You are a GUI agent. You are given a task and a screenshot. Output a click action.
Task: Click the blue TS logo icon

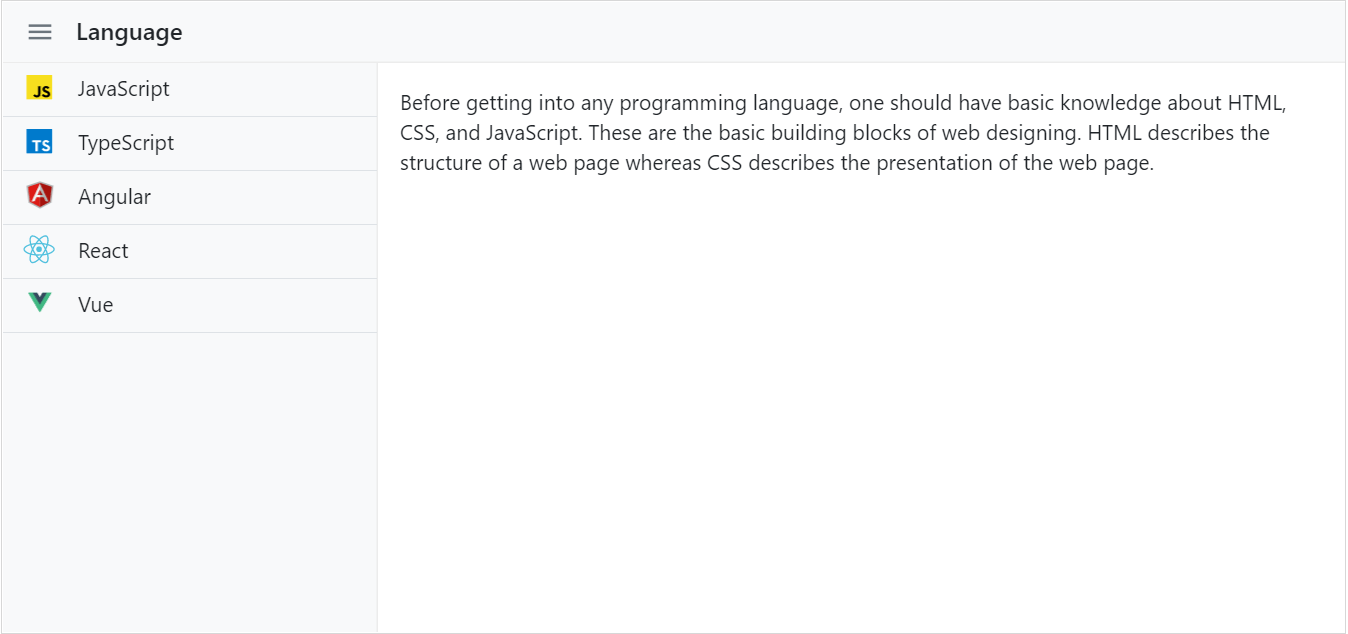pos(39,143)
